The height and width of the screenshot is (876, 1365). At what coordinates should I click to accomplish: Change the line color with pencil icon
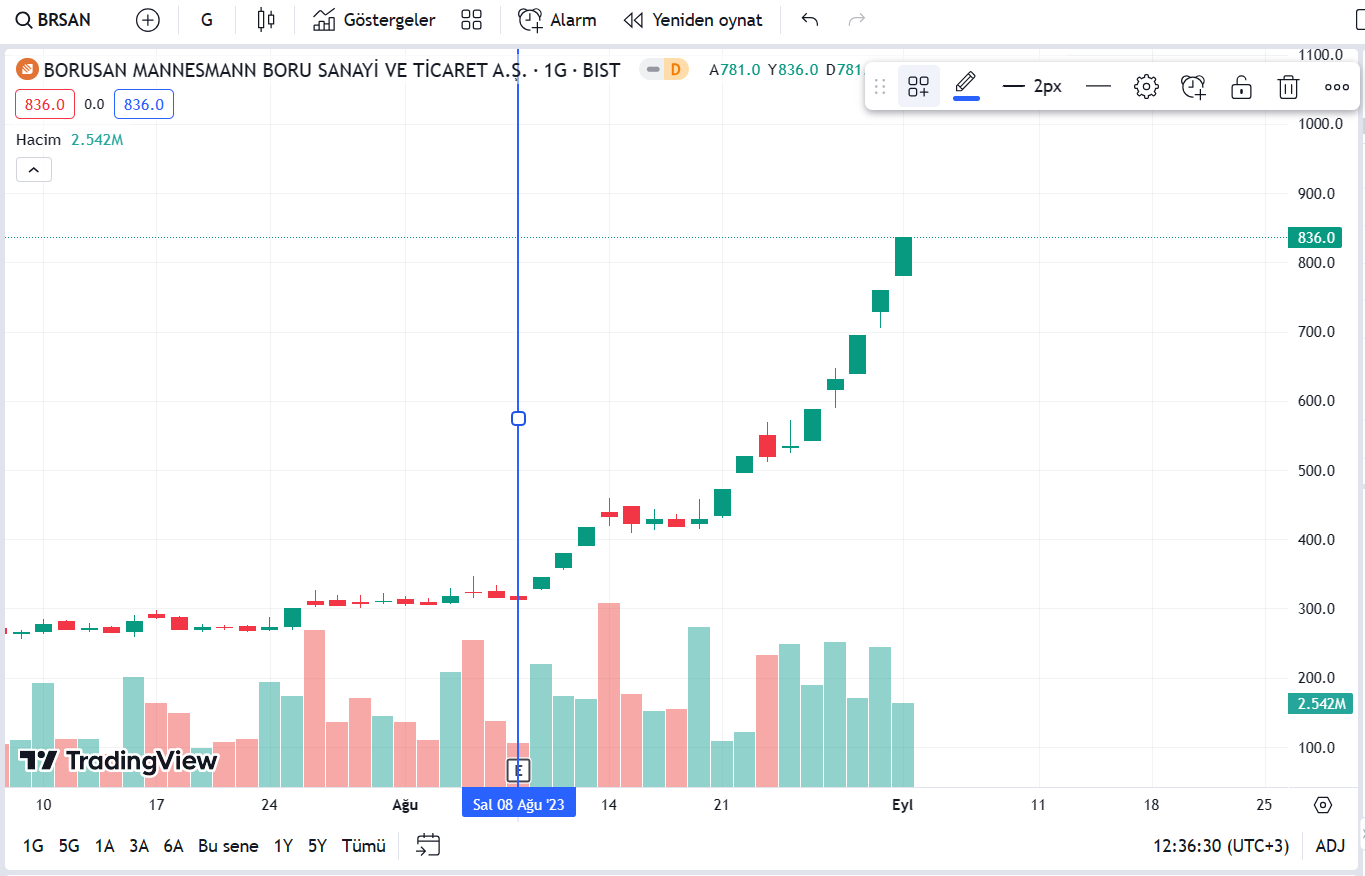click(965, 86)
